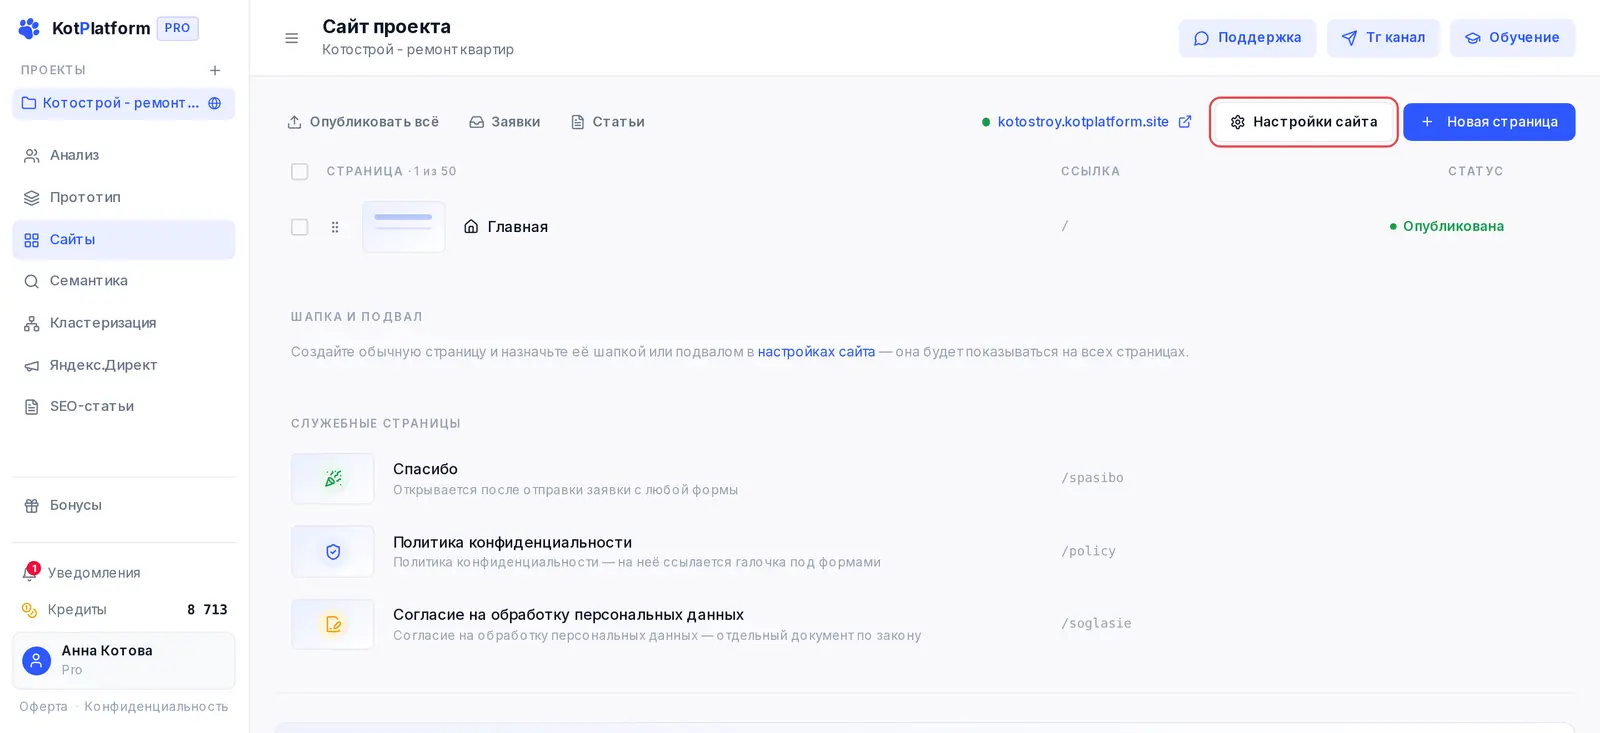Click the Новая страница button
Image resolution: width=1600 pixels, height=733 pixels.
pos(1489,122)
